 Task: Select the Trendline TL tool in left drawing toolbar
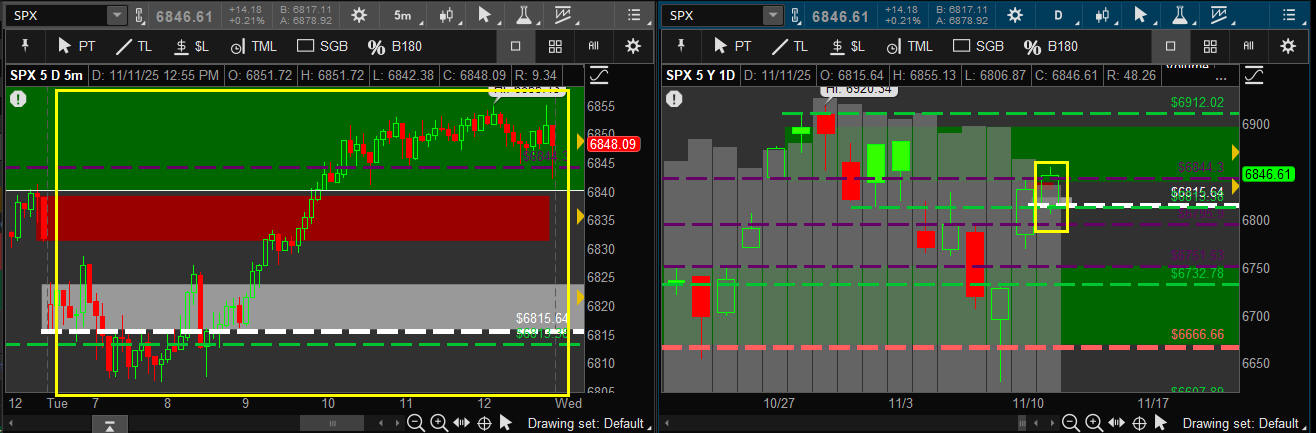click(x=133, y=46)
